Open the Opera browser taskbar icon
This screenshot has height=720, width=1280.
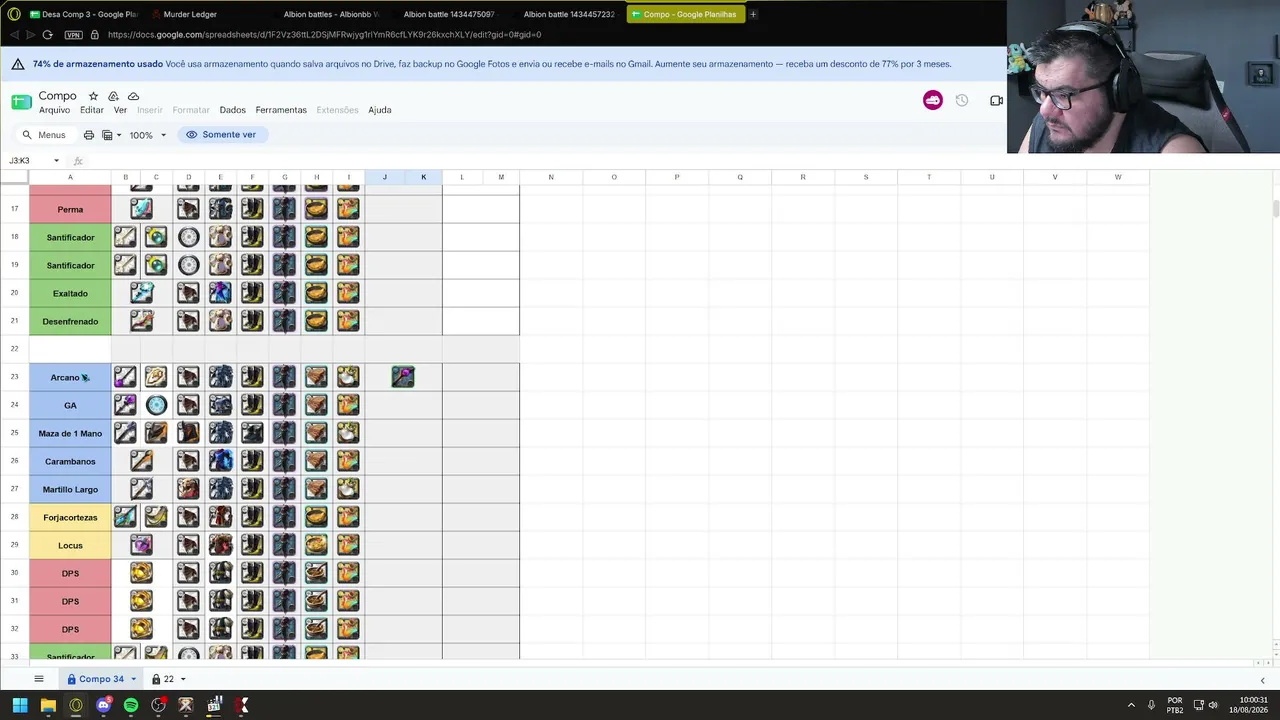[x=76, y=705]
